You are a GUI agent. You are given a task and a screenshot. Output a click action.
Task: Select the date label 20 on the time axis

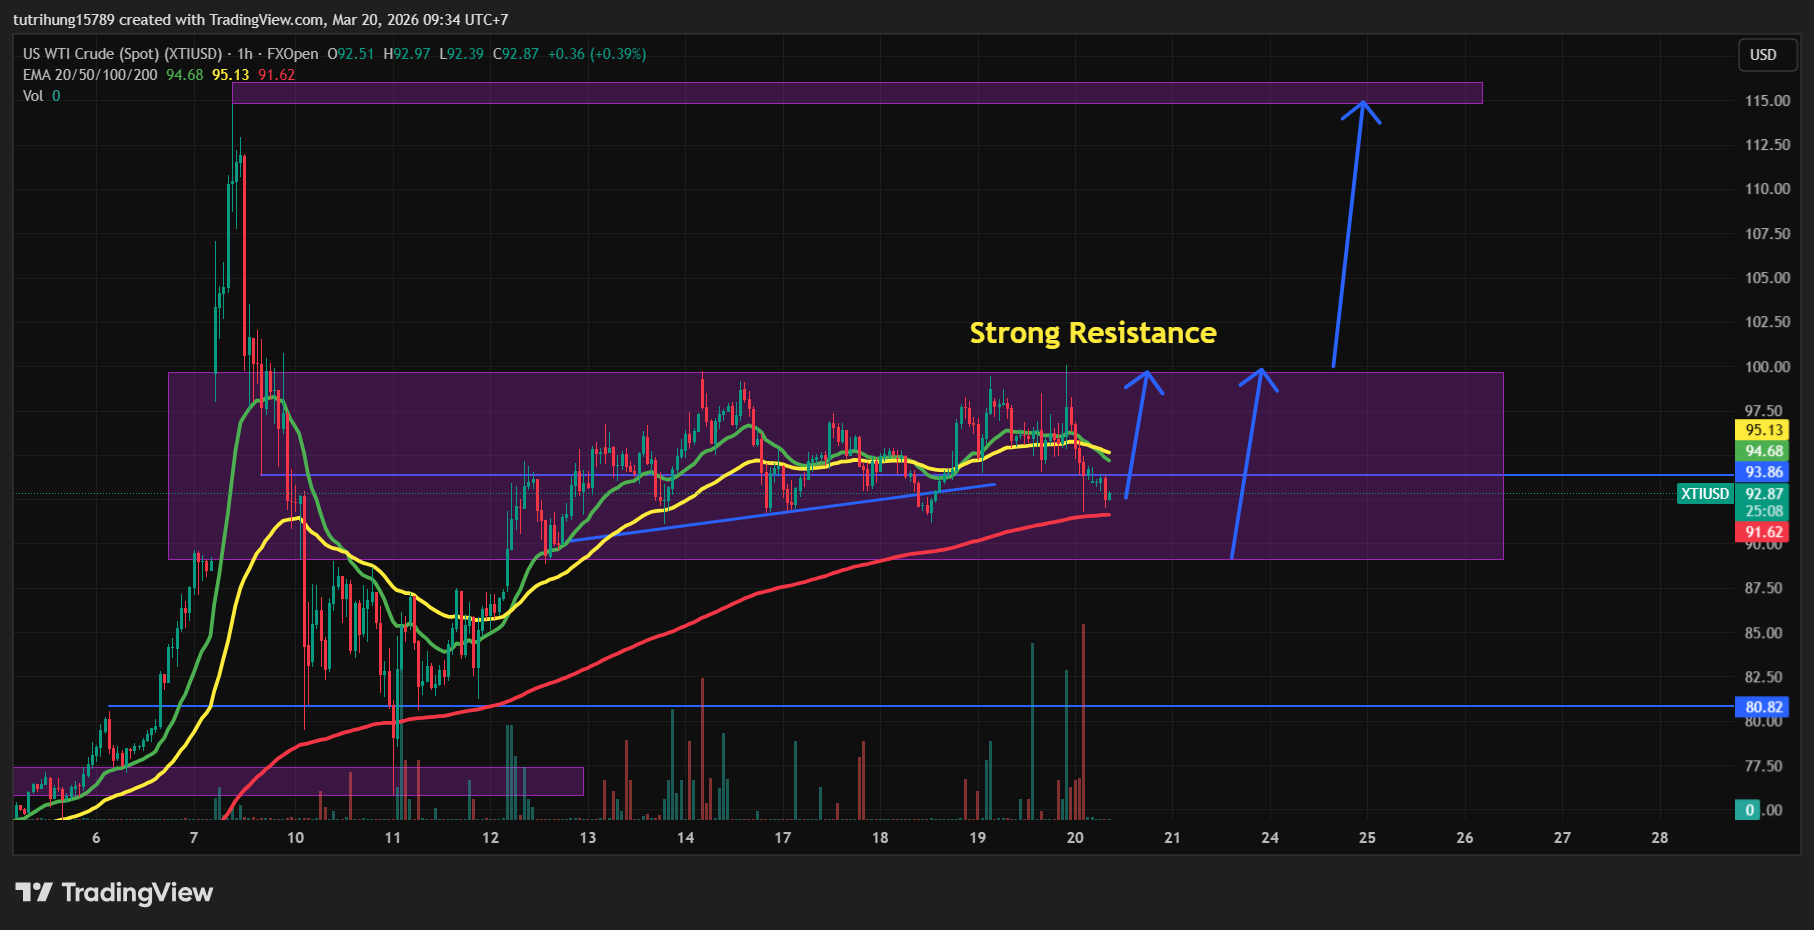[x=1075, y=838]
